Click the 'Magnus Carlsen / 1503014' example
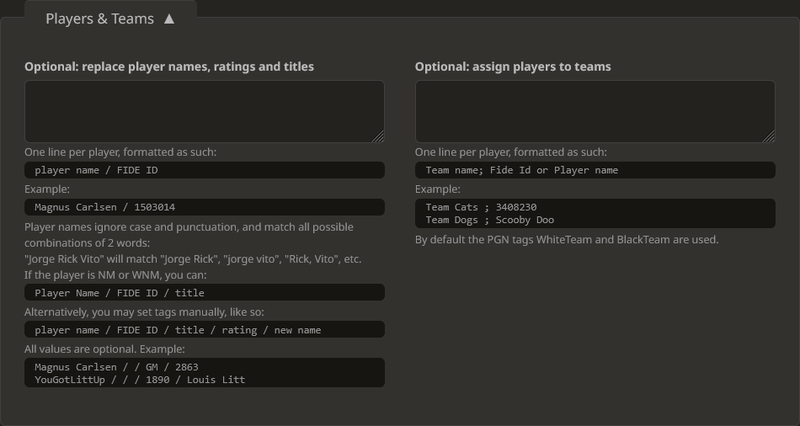800x426 pixels. pyautogui.click(x=204, y=207)
